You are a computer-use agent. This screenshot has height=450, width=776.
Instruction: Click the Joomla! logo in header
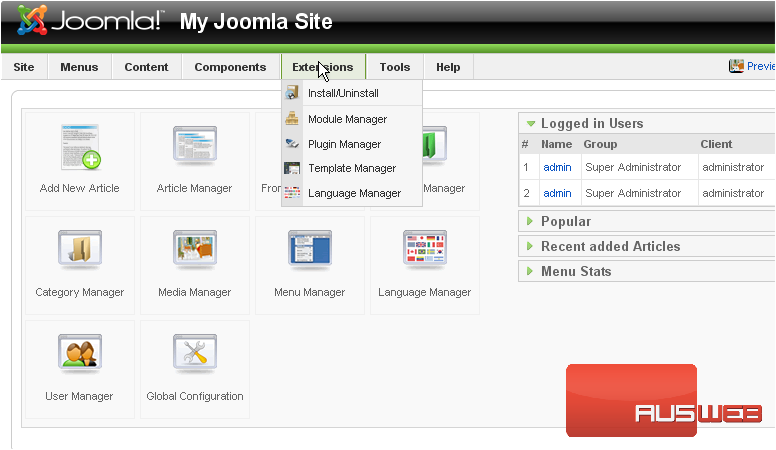coord(90,21)
